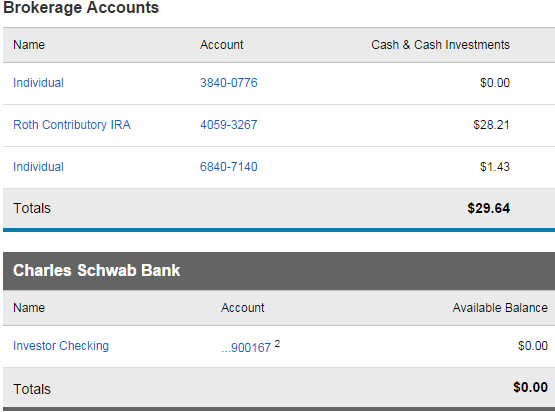Open the Individual account ending 0776

[38, 83]
